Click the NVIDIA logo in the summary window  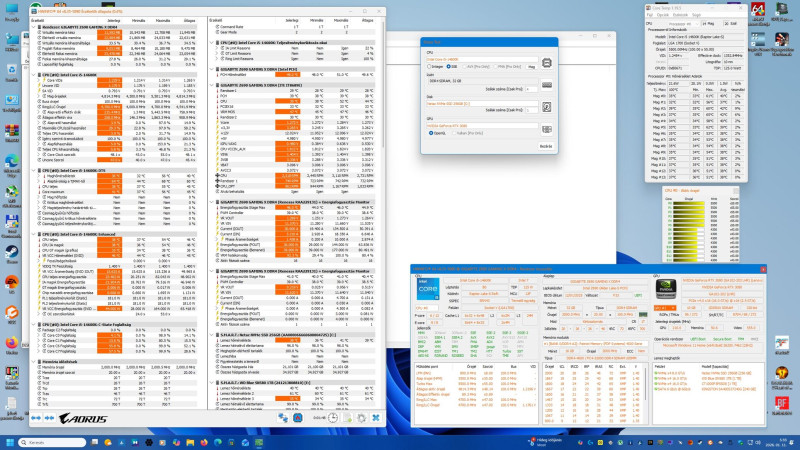click(665, 289)
